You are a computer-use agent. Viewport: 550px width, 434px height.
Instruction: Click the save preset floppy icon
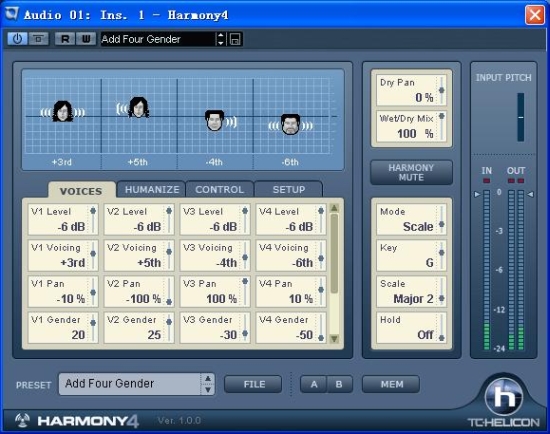[x=235, y=39]
